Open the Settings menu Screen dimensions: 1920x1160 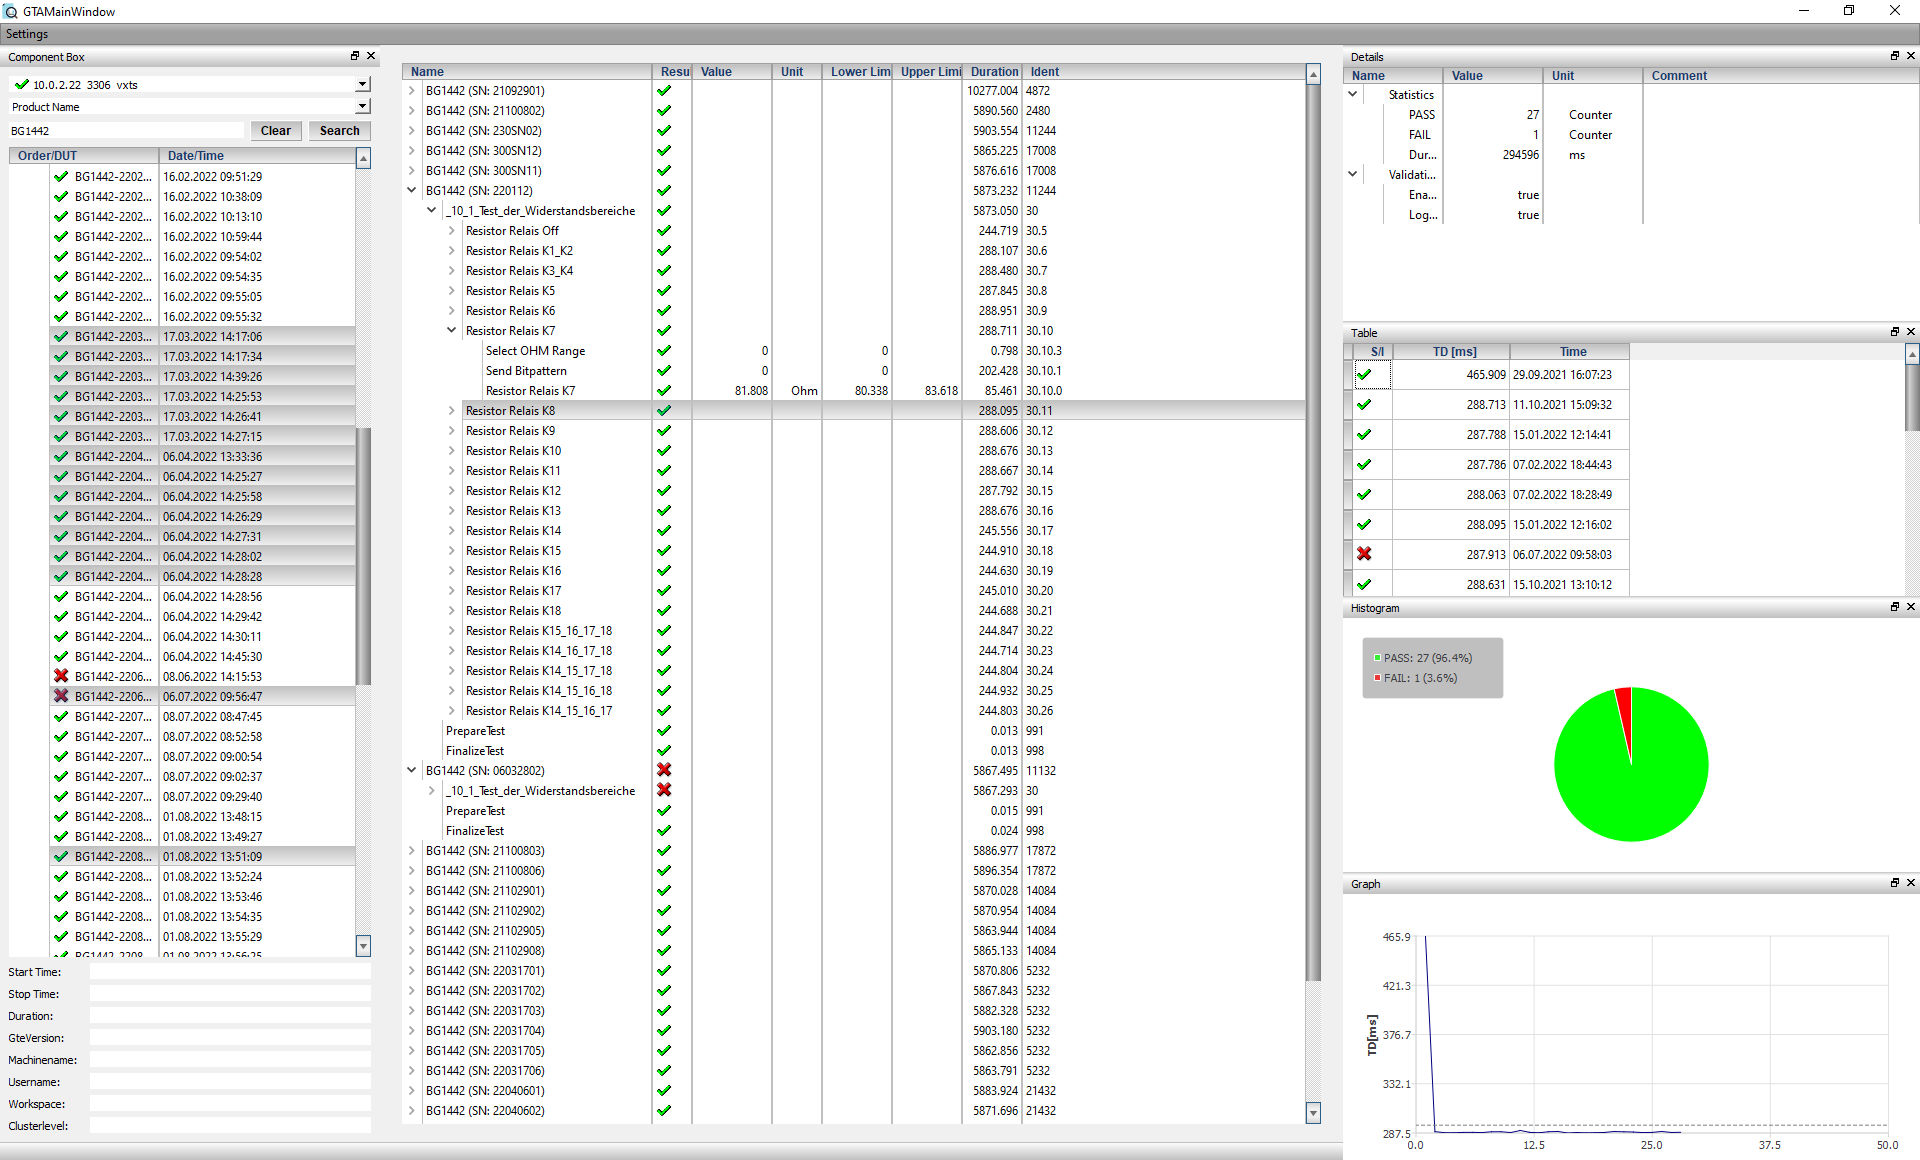coord(27,34)
